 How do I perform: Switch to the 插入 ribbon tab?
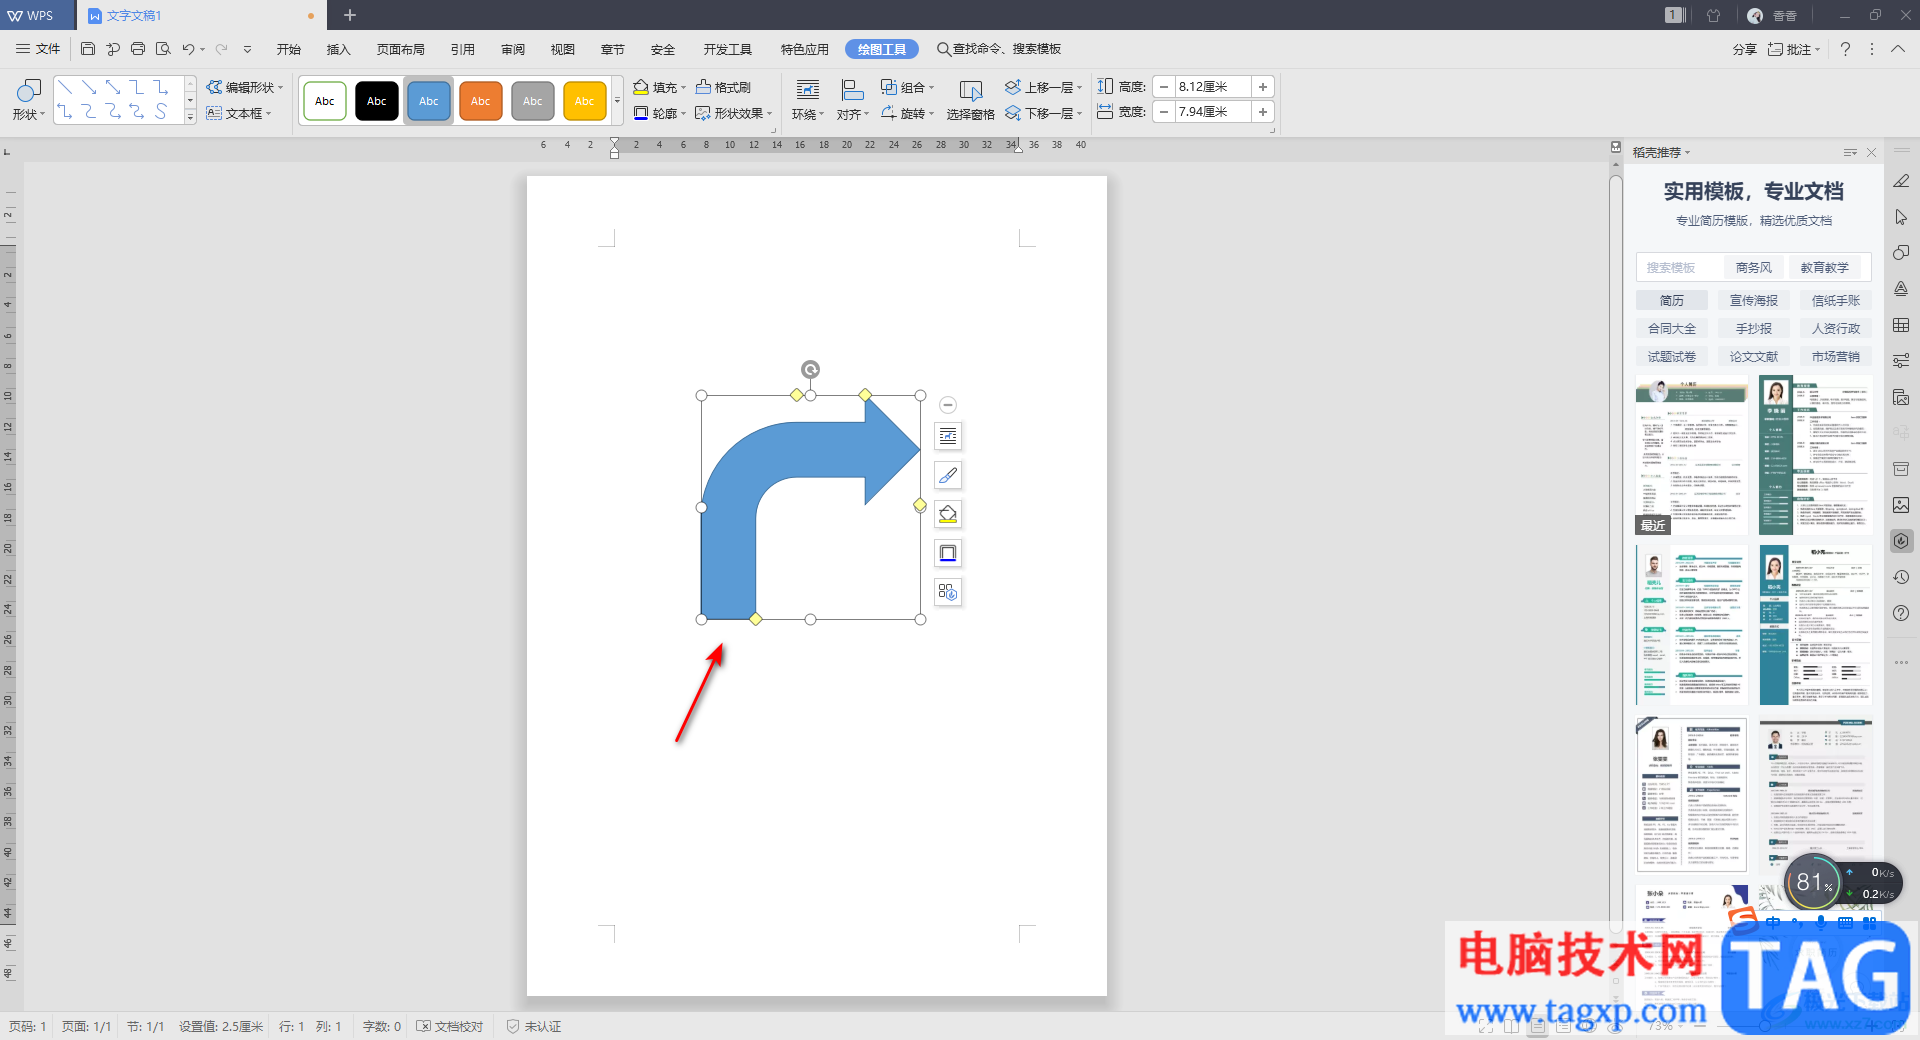point(339,49)
